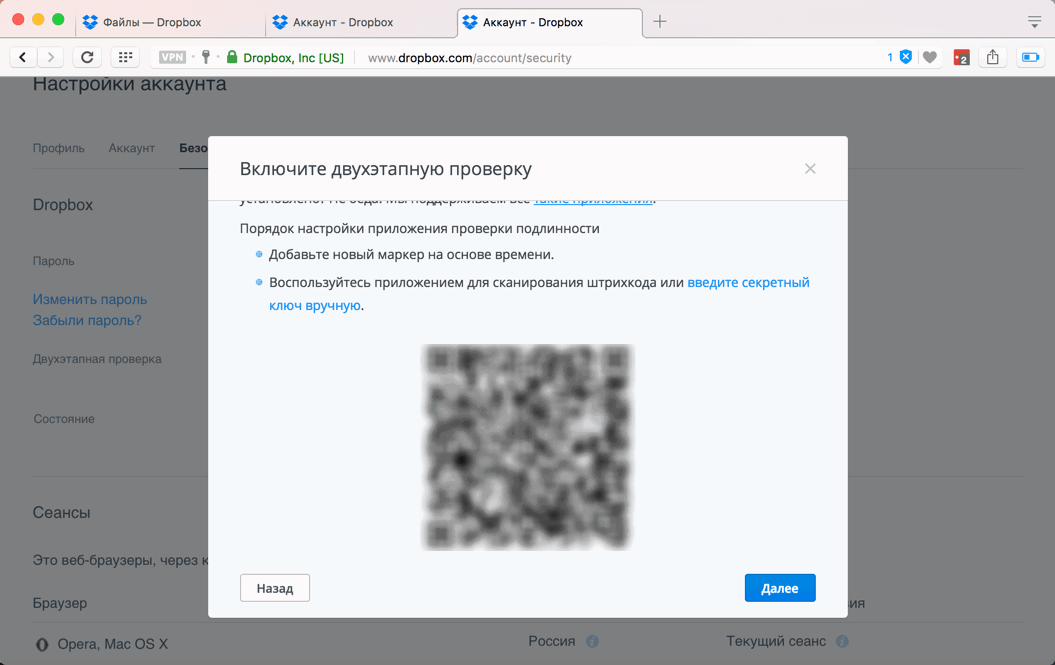Image resolution: width=1055 pixels, height=665 pixels.
Task: Click the browser forward arrow
Action: coord(50,57)
